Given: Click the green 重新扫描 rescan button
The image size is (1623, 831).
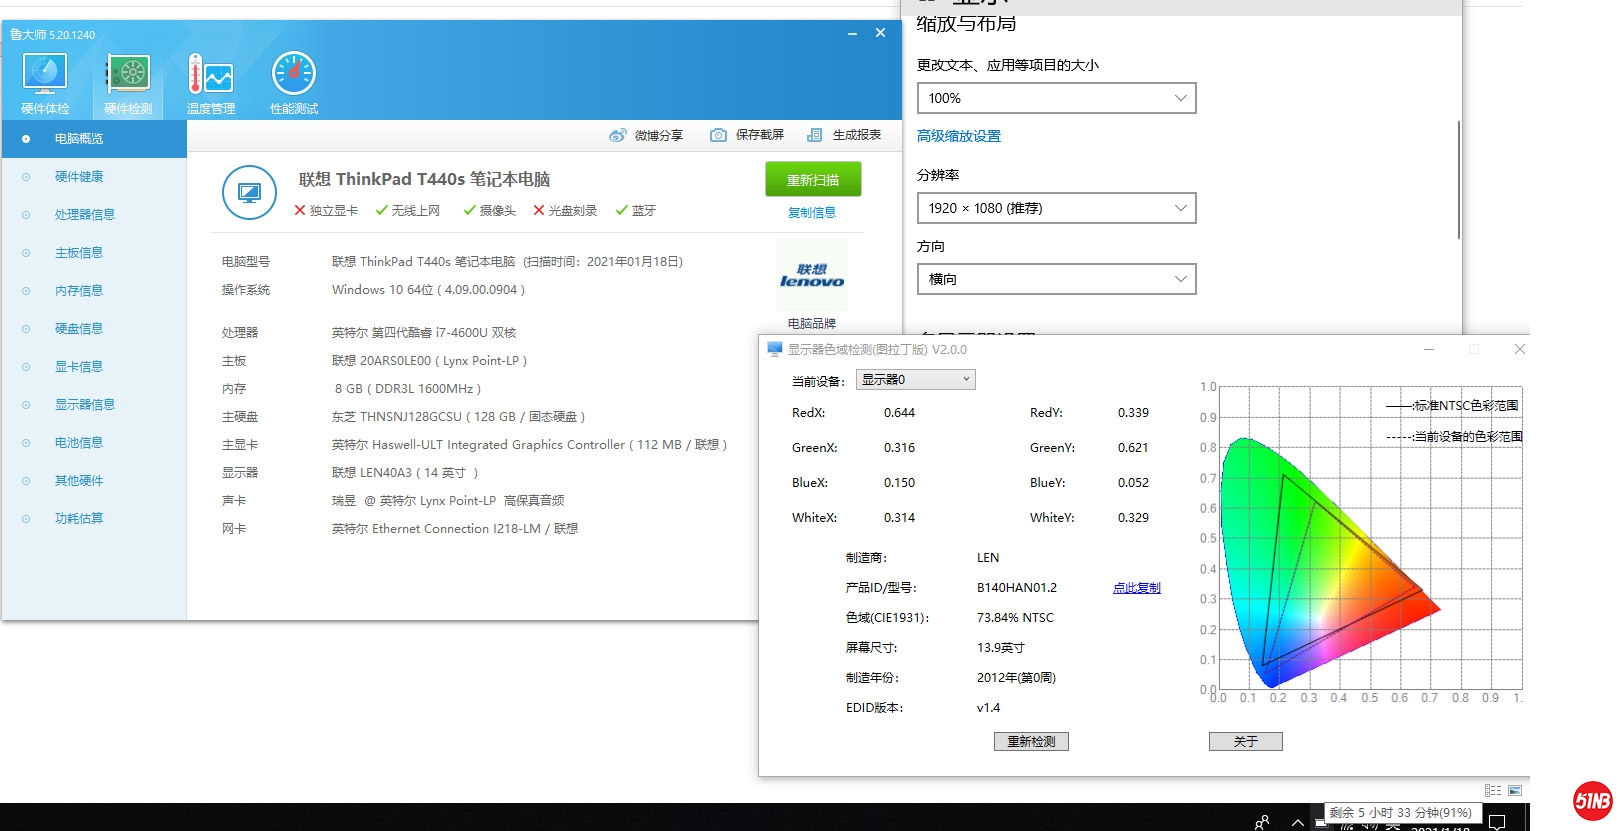Looking at the screenshot, I should (812, 180).
